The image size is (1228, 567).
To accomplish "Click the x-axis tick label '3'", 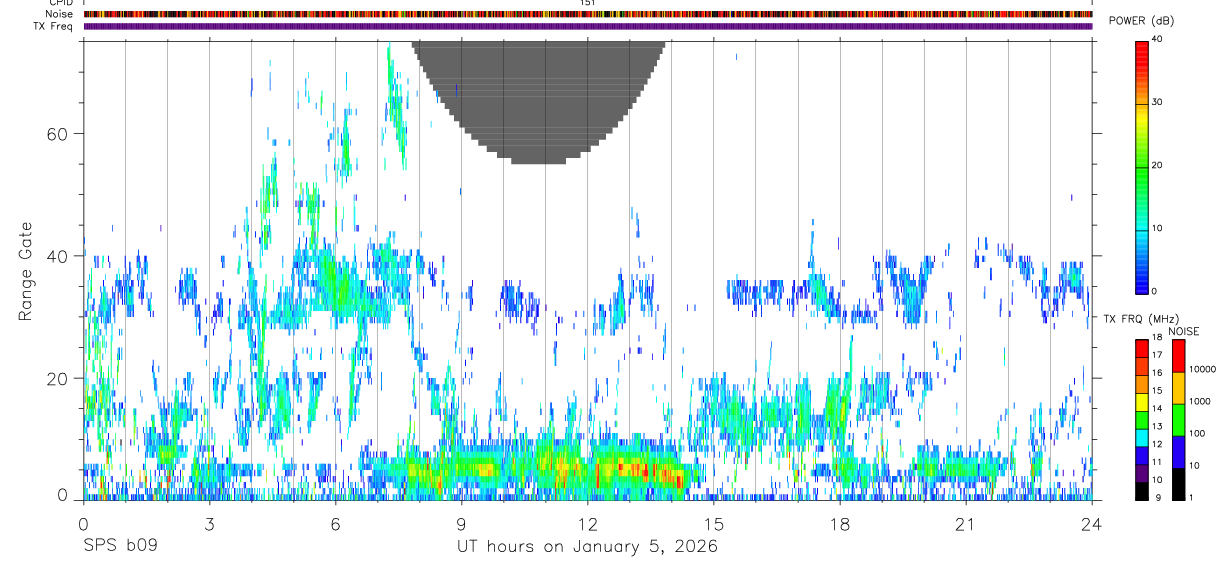I will click(x=208, y=524).
